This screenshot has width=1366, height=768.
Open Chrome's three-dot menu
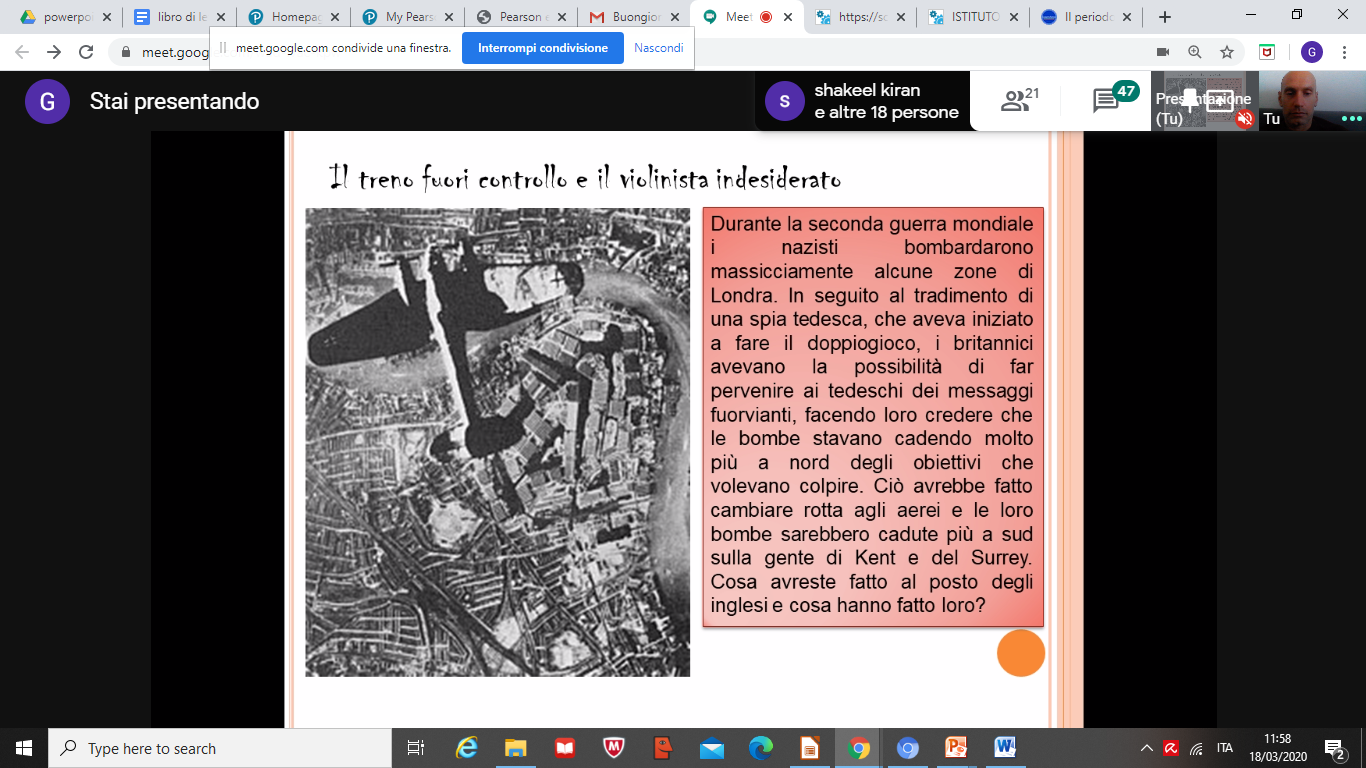coord(1346,52)
